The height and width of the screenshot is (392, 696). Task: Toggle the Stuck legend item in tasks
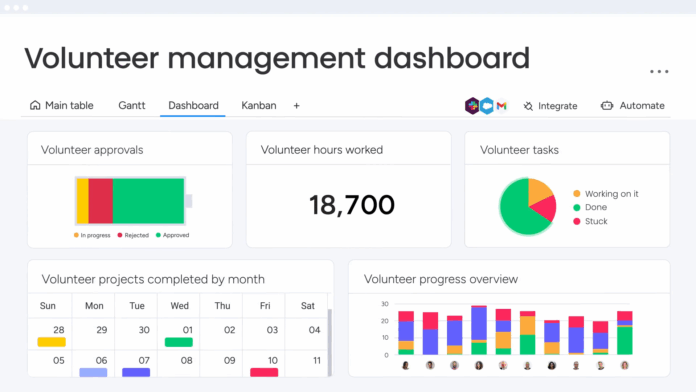coord(590,221)
